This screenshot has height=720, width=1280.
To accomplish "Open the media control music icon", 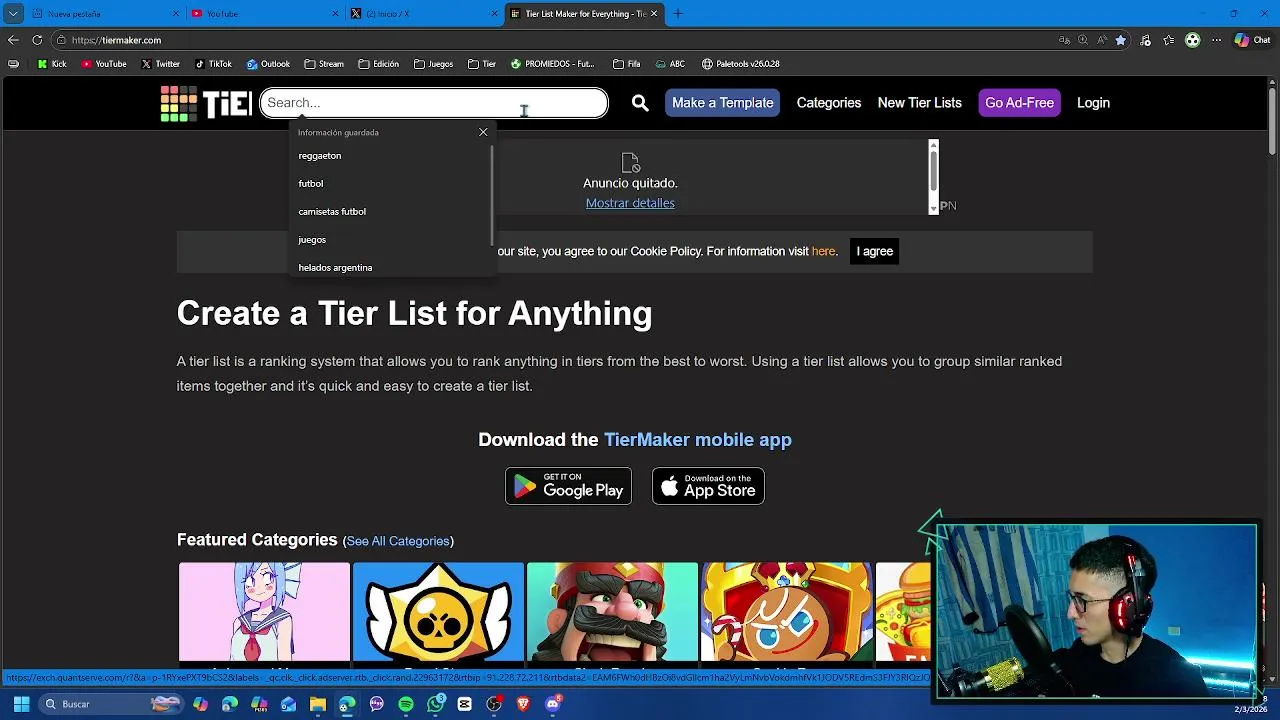I will (x=1145, y=40).
